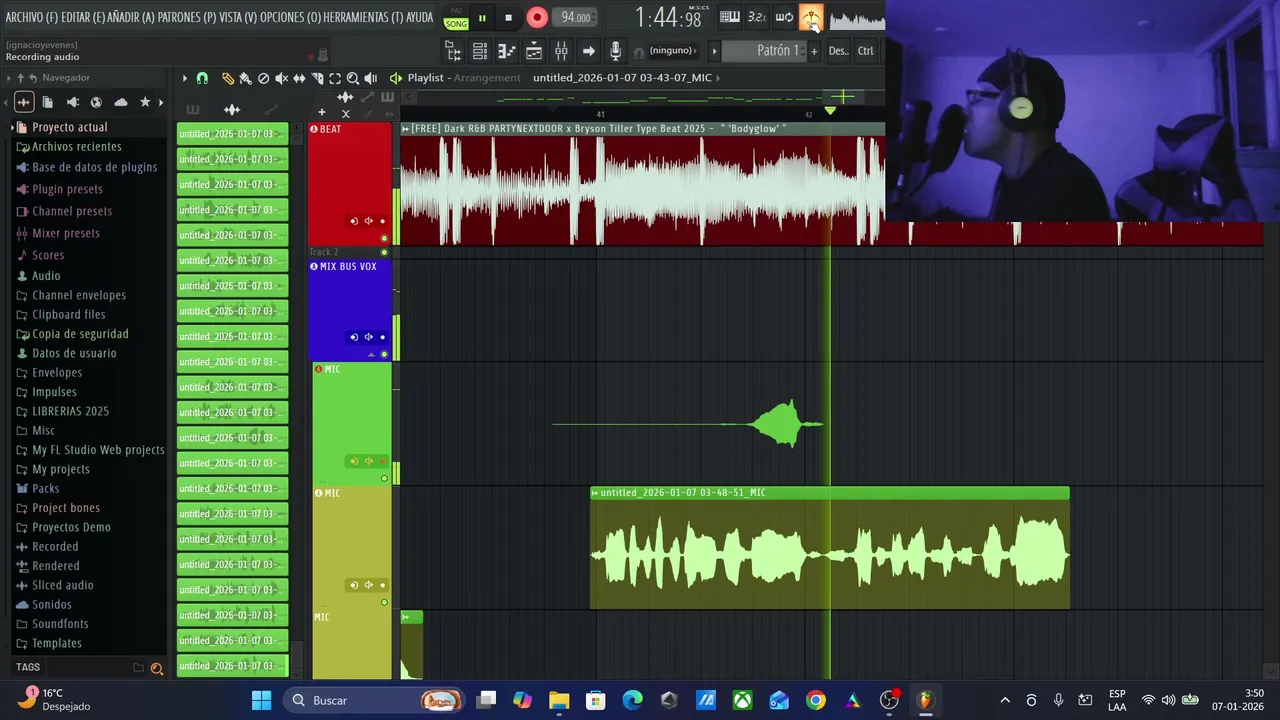Select the pencil draw tool
The image size is (1280, 720).
tap(228, 78)
